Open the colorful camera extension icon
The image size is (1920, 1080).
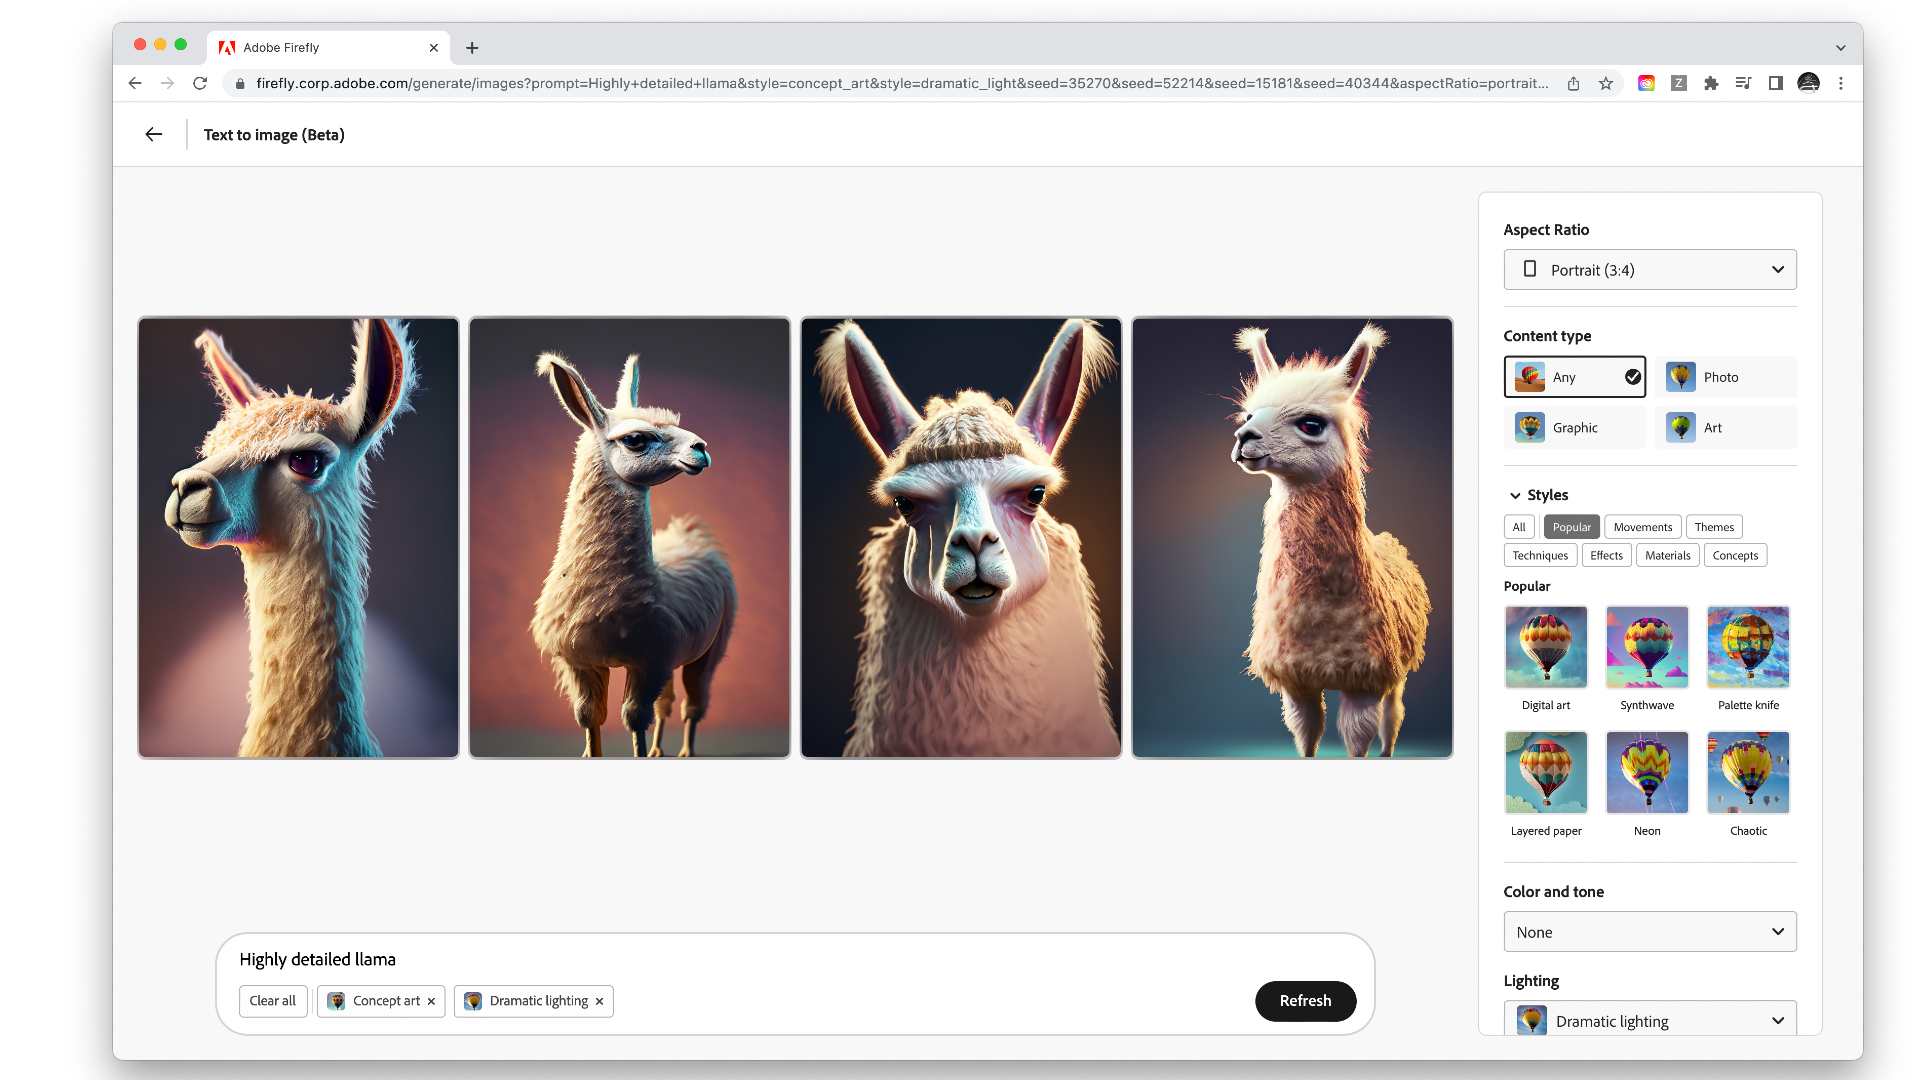(1646, 83)
